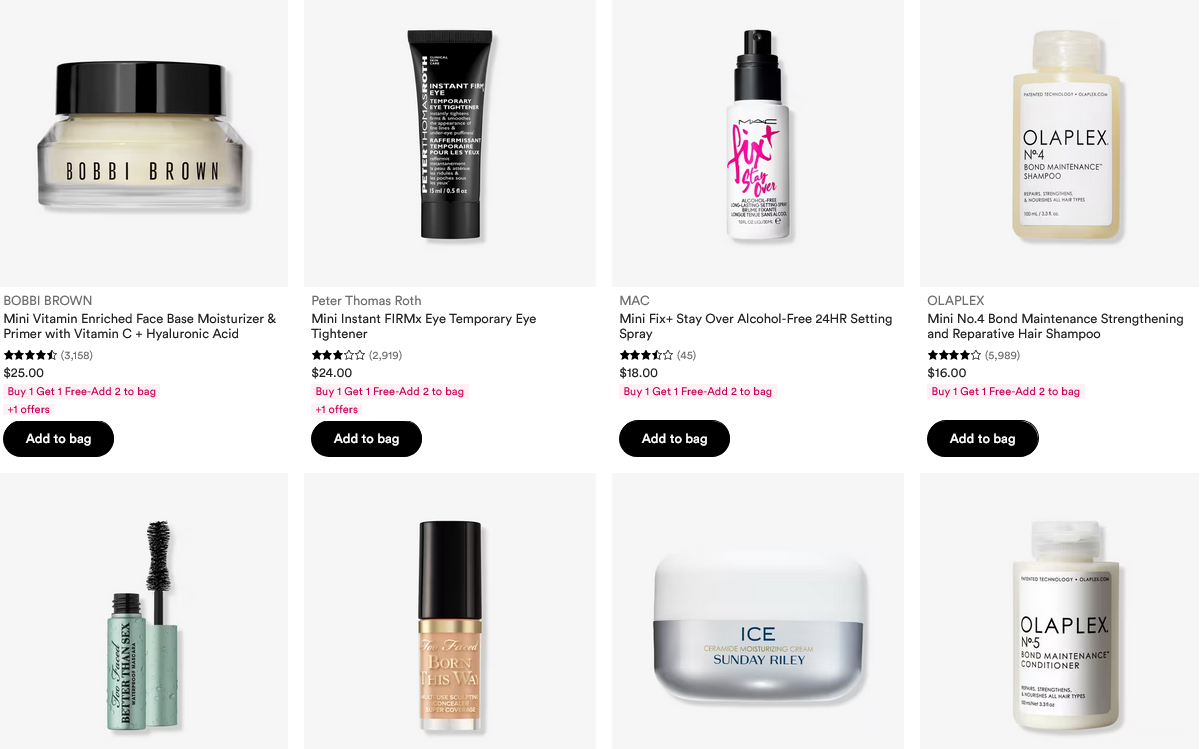Open Mini Instant FIRMx Eye Tightener link
Image resolution: width=1200 pixels, height=749 pixels.
(x=424, y=326)
